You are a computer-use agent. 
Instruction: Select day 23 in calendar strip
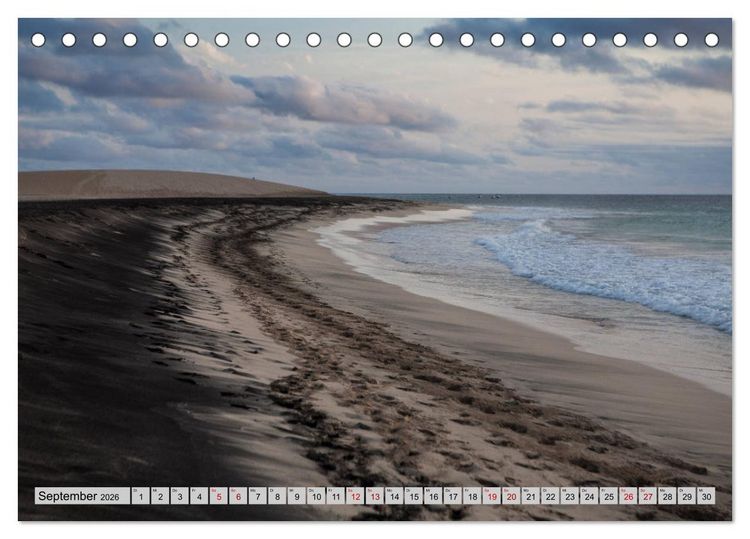tap(570, 495)
